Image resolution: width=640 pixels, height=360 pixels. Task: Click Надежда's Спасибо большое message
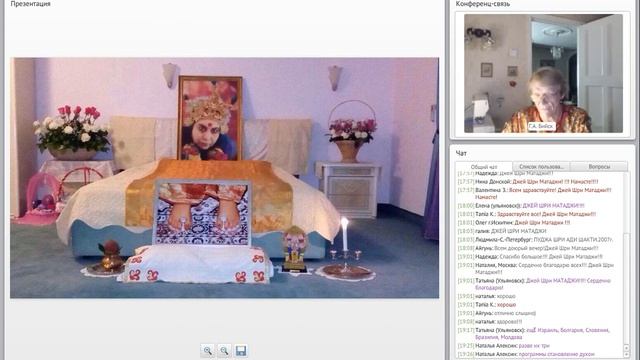tap(530, 257)
